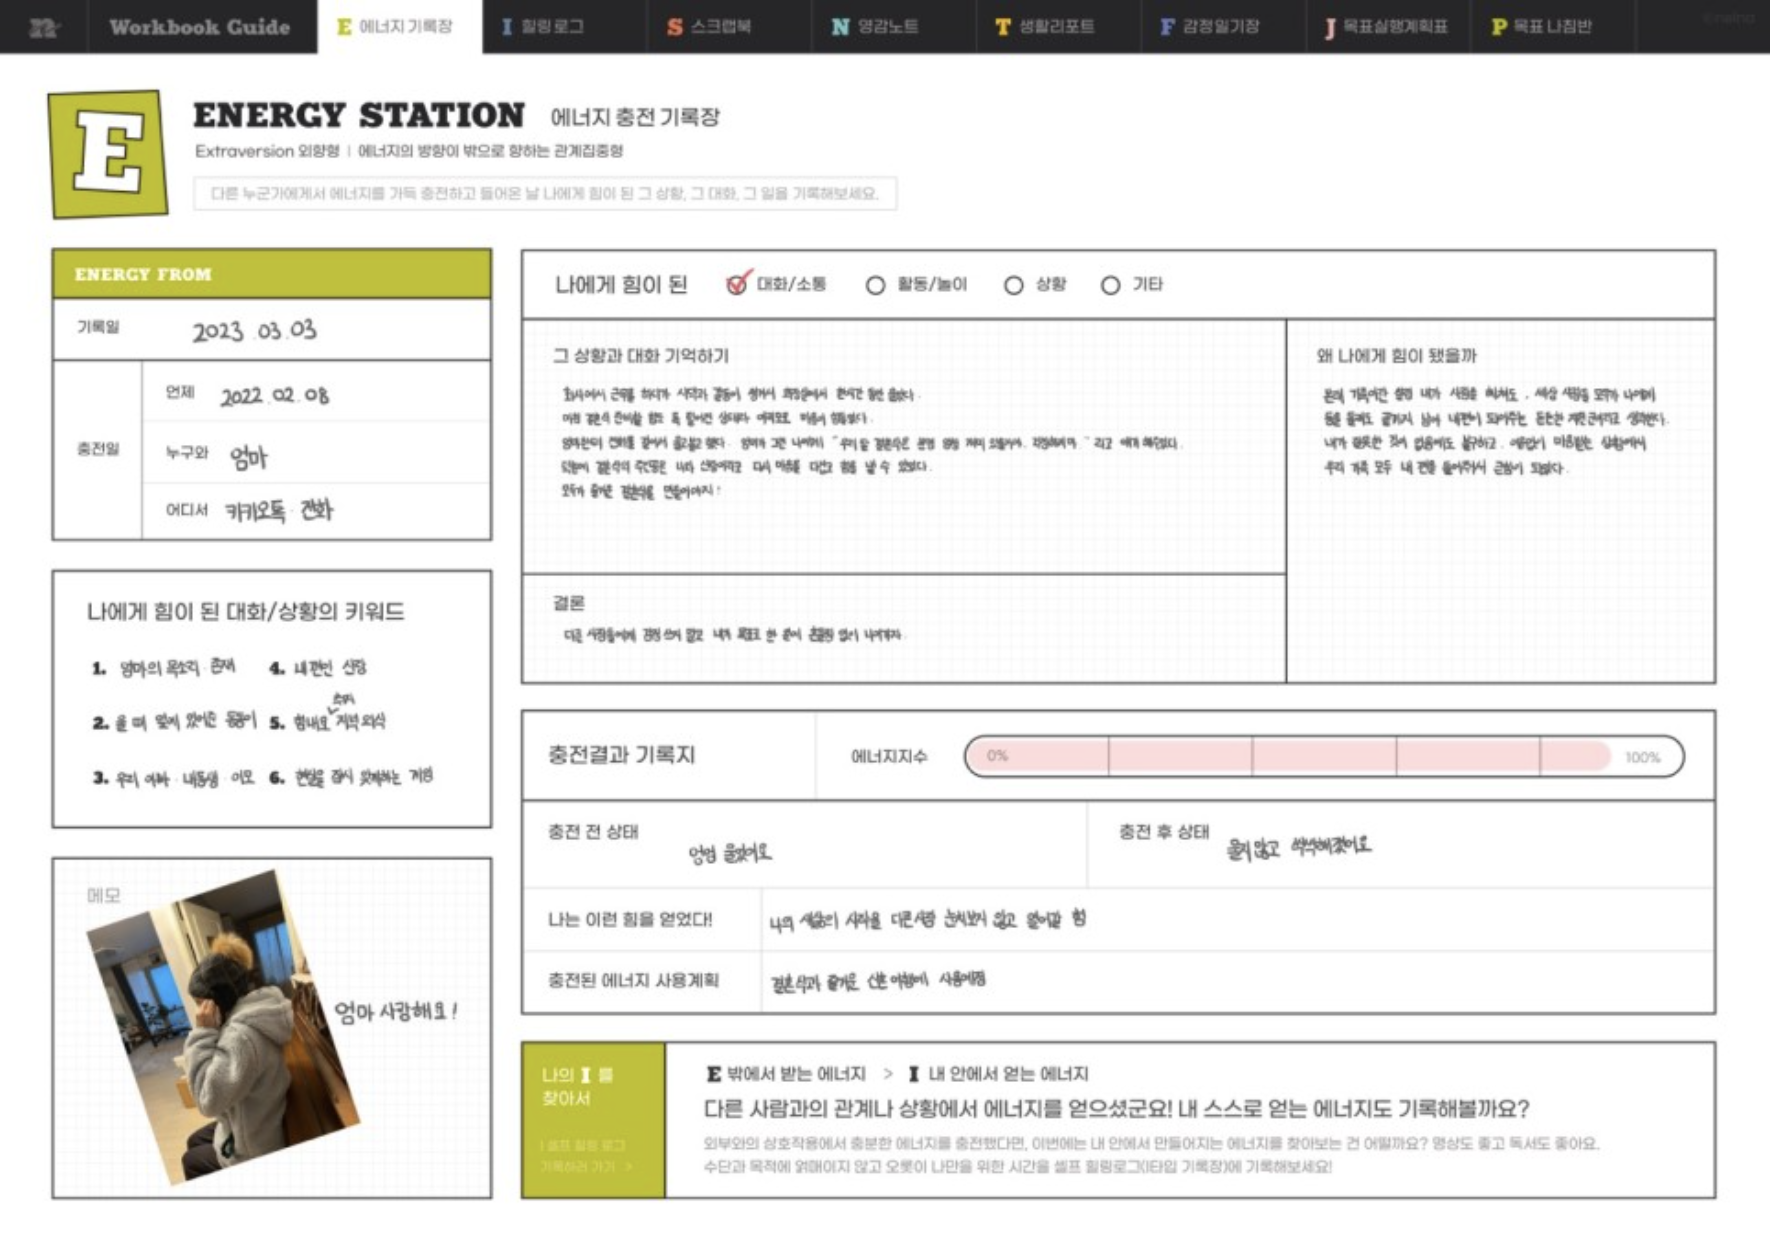The image size is (1770, 1238).
Task: Click the 왜 나에게 힘이 됐을까 text area
Action: [x=1500, y=501]
